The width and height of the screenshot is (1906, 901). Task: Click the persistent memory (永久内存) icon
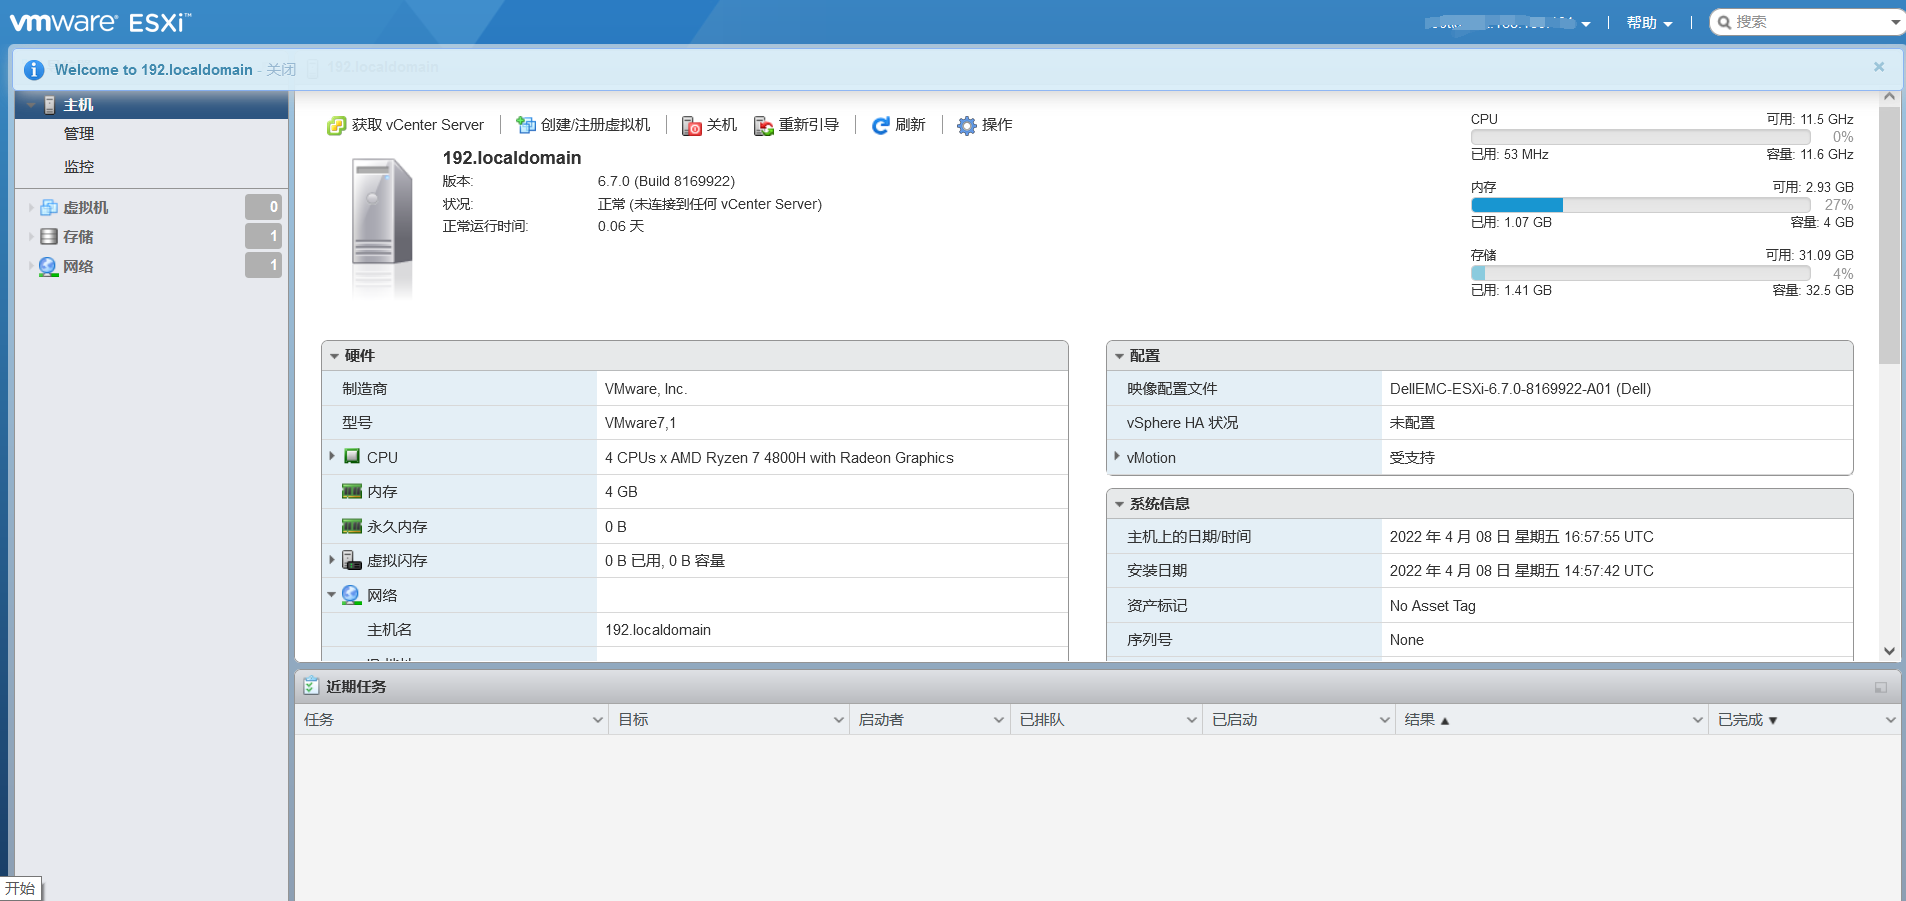pyautogui.click(x=352, y=526)
